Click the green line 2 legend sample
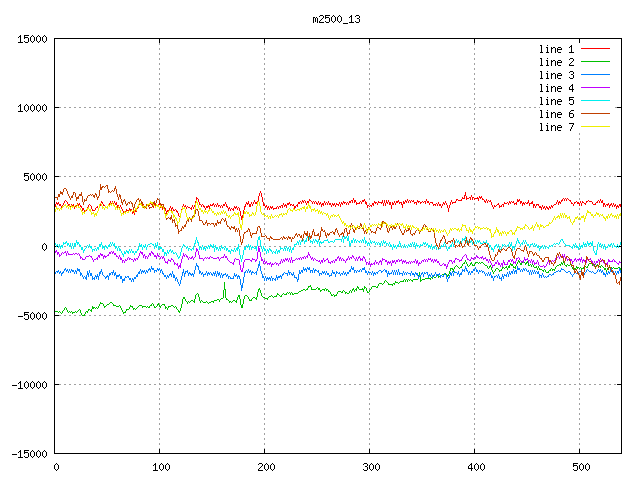 click(x=595, y=62)
